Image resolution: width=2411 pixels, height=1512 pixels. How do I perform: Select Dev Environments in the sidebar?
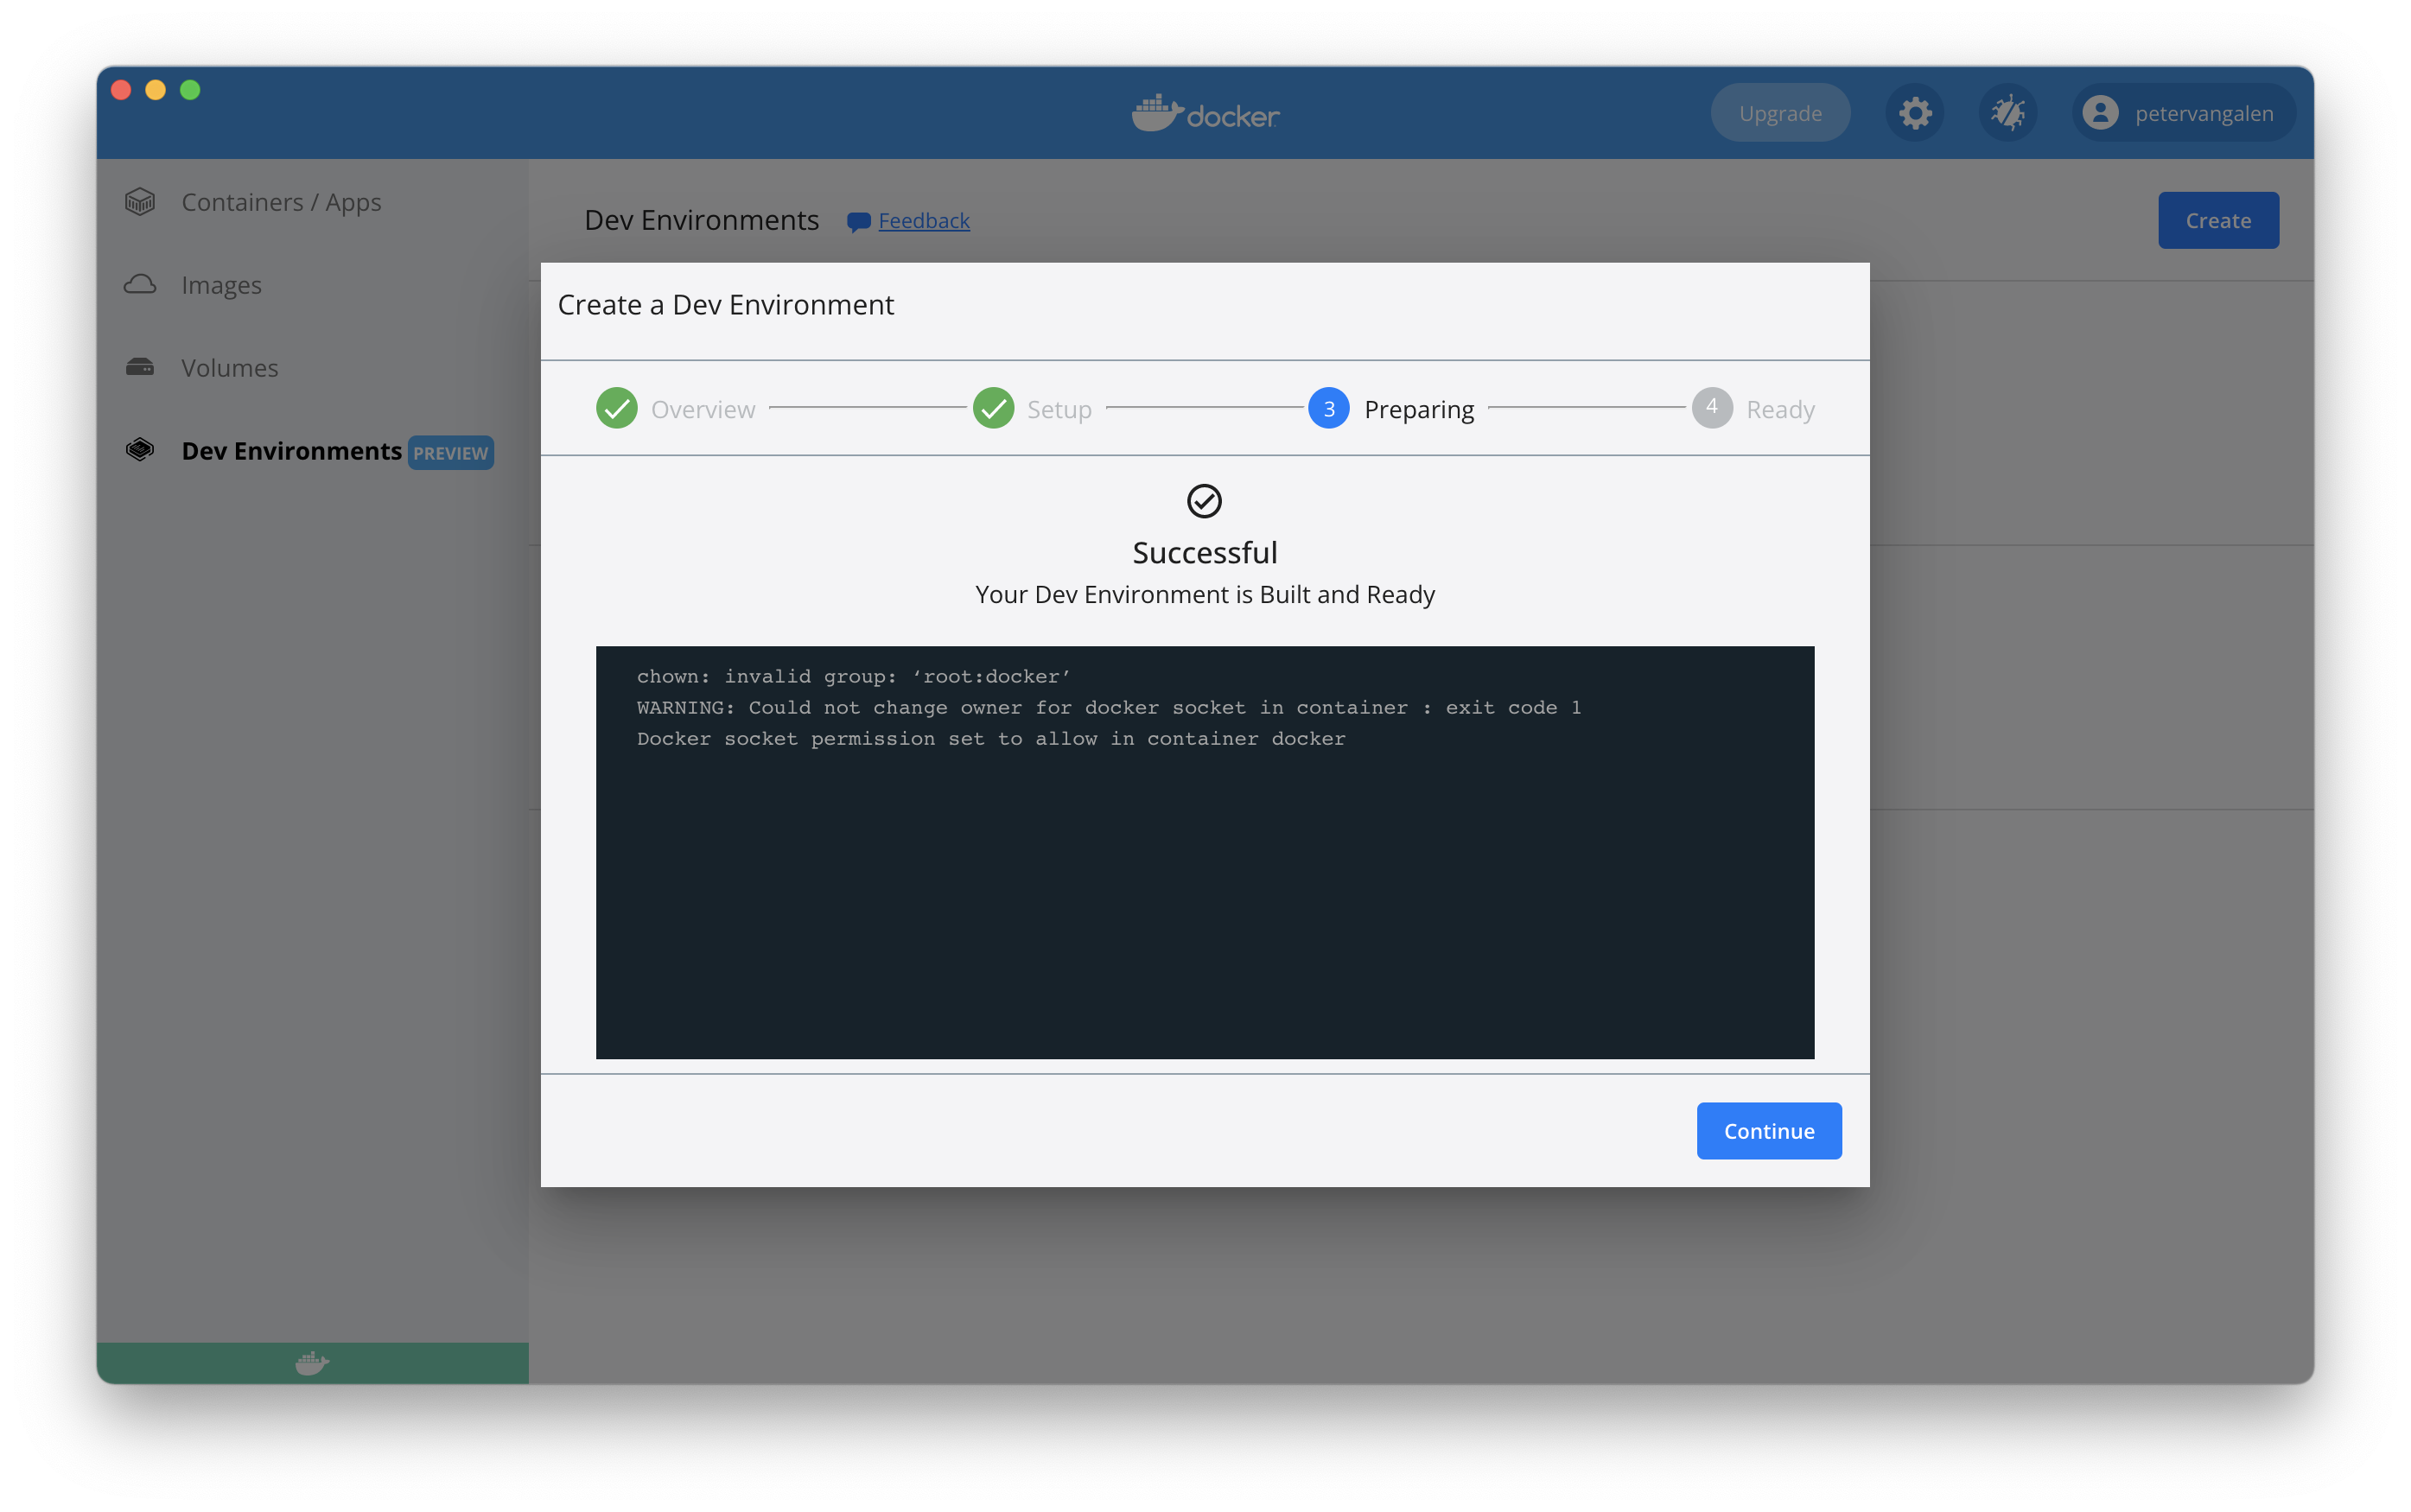pos(291,451)
